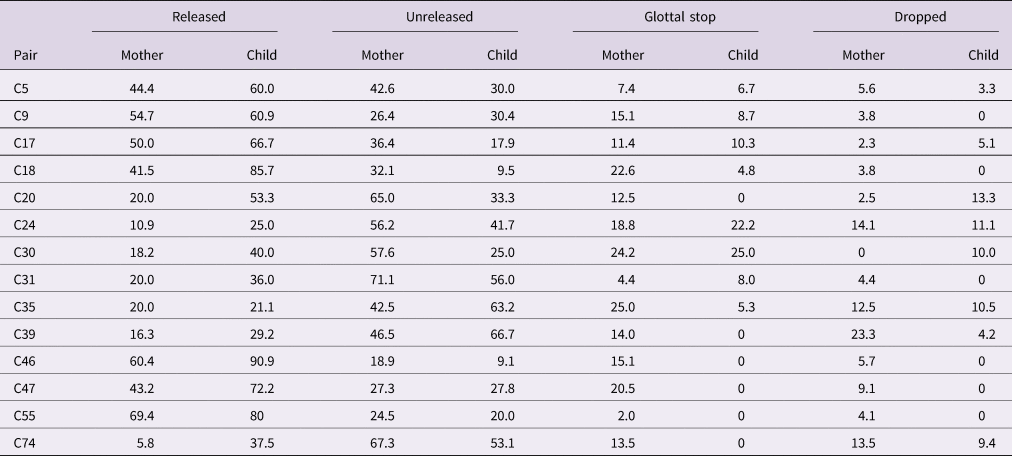The height and width of the screenshot is (456, 1012).
Task: Click the Child subheader under Dropped
Action: pos(983,55)
